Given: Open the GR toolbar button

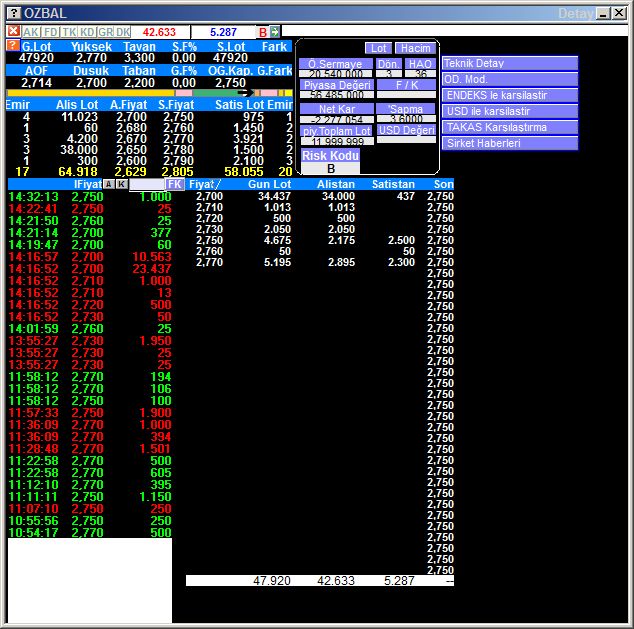Looking at the screenshot, I should (x=106, y=32).
